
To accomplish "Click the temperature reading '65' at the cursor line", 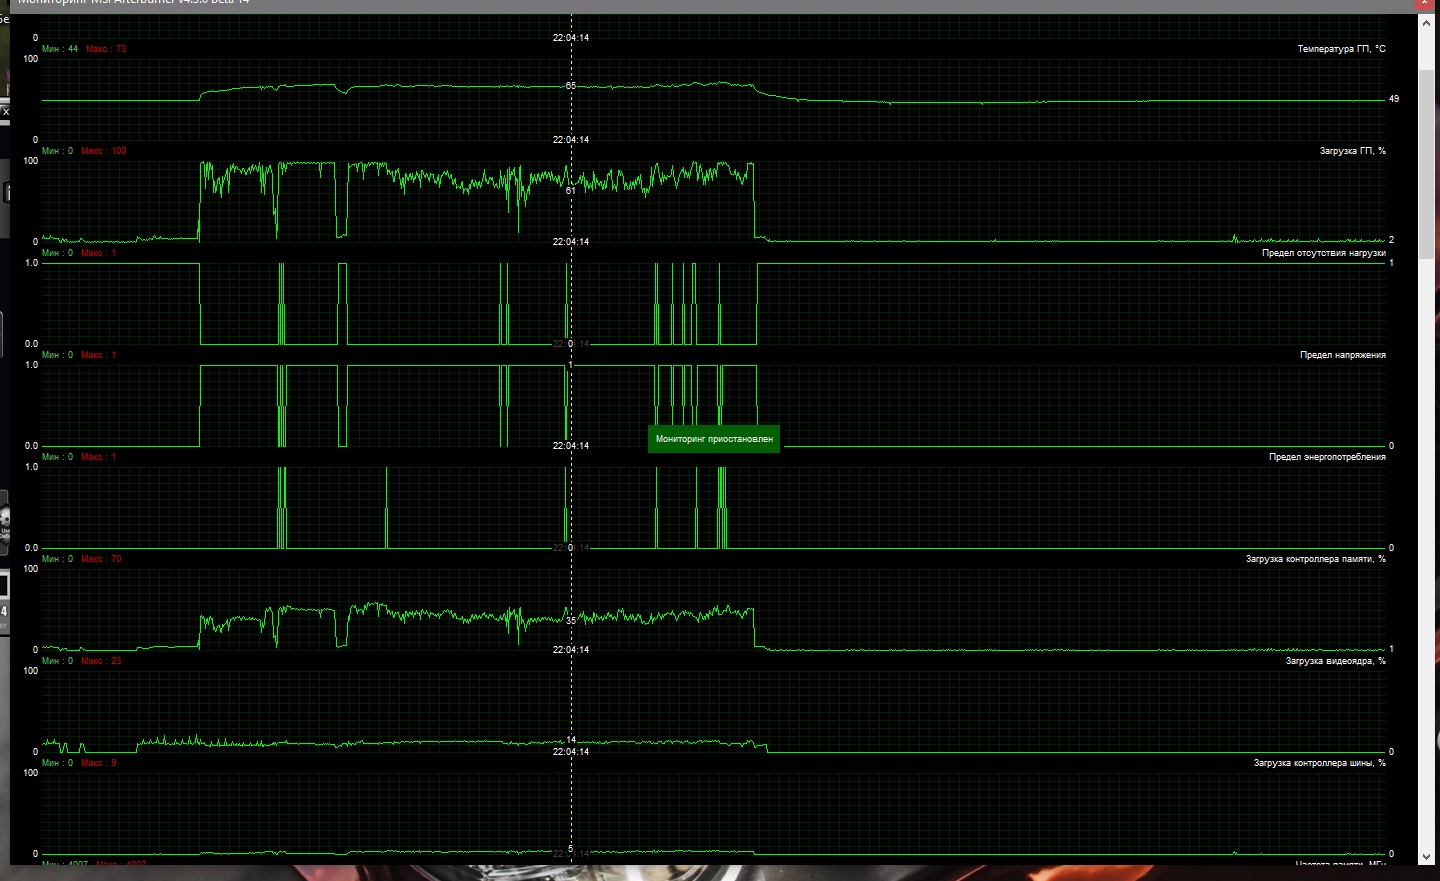I will [x=571, y=86].
